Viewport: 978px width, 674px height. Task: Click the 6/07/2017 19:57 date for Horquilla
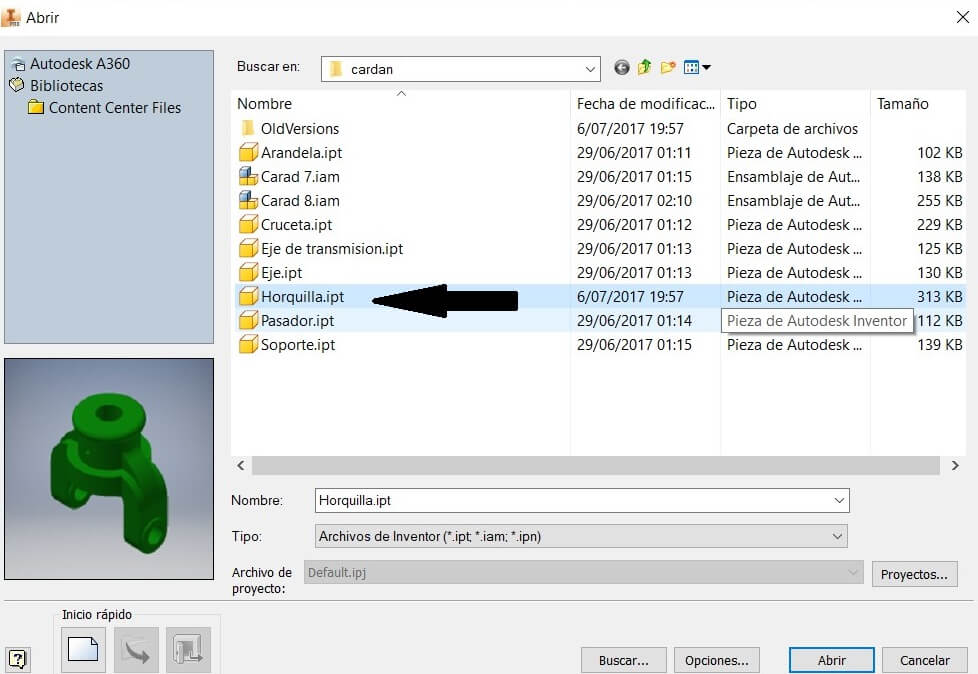(x=630, y=297)
